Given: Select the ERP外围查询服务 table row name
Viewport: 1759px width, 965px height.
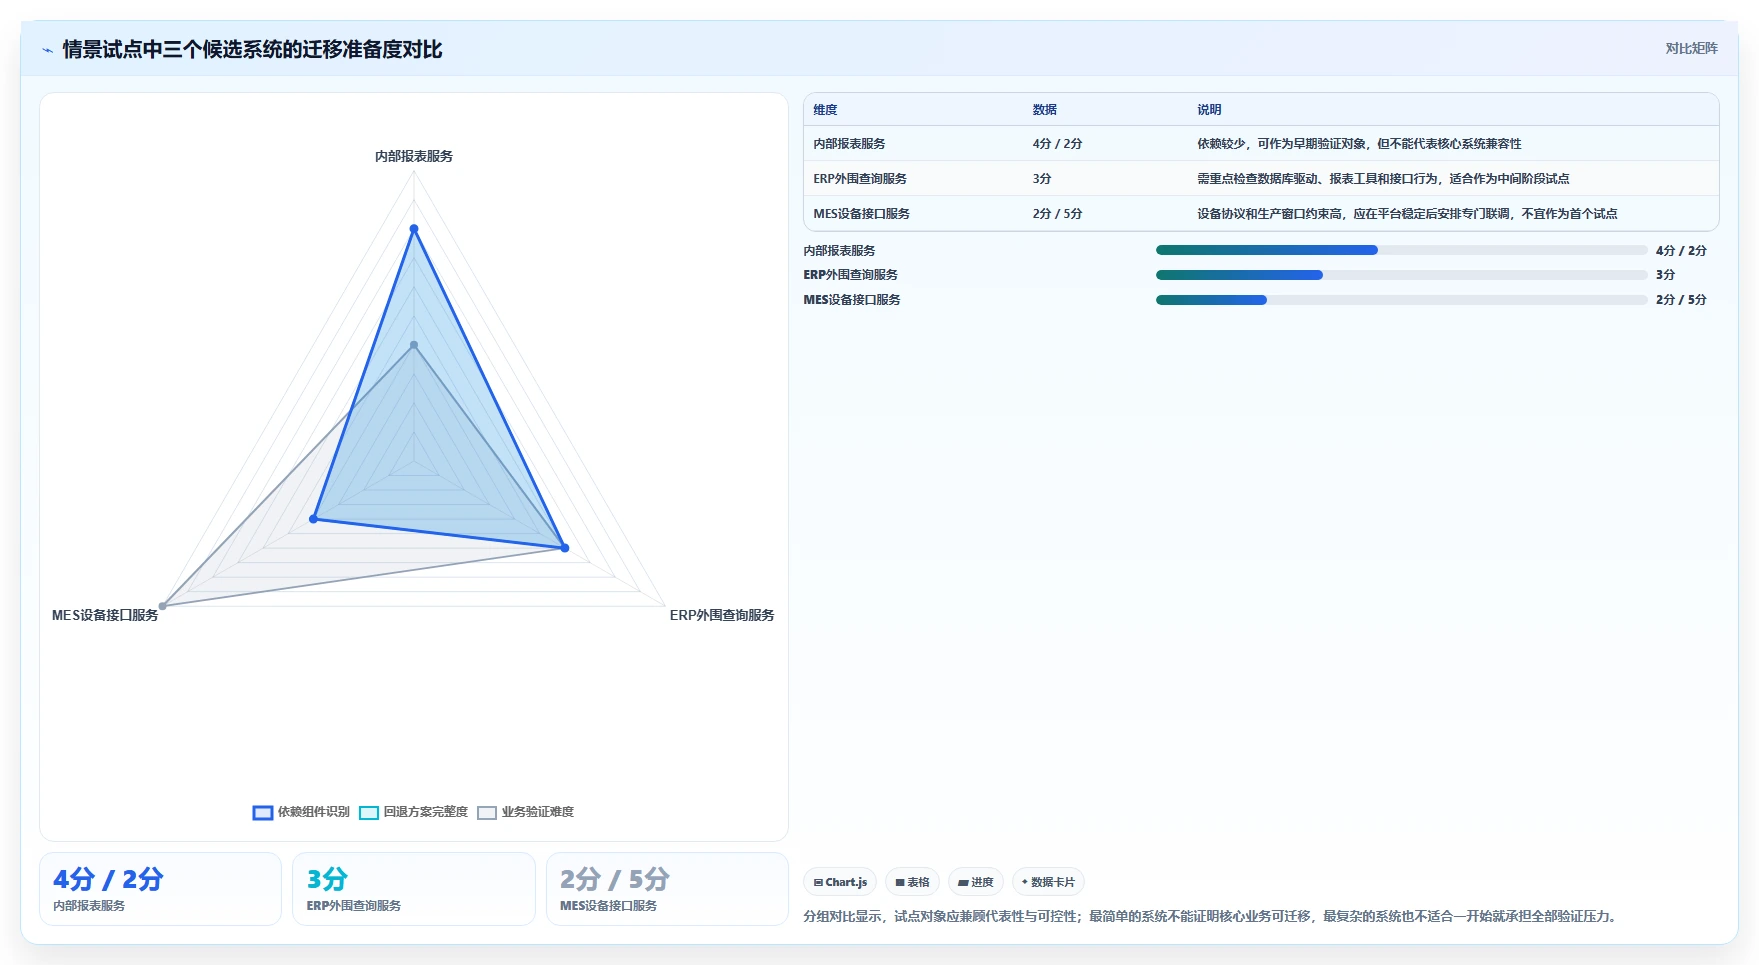Looking at the screenshot, I should pyautogui.click(x=860, y=179).
